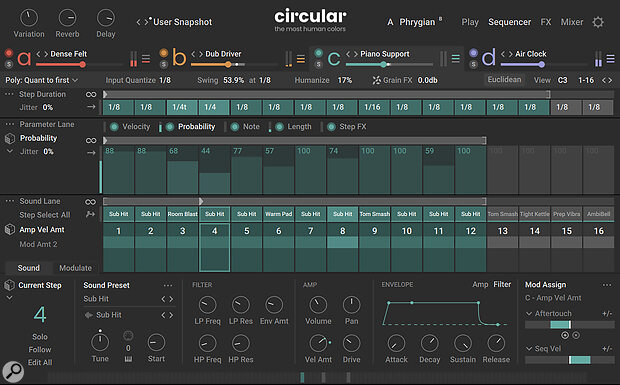620x385 pixels.
Task: Open Step Duration three-dot menu
Action: 9,94
